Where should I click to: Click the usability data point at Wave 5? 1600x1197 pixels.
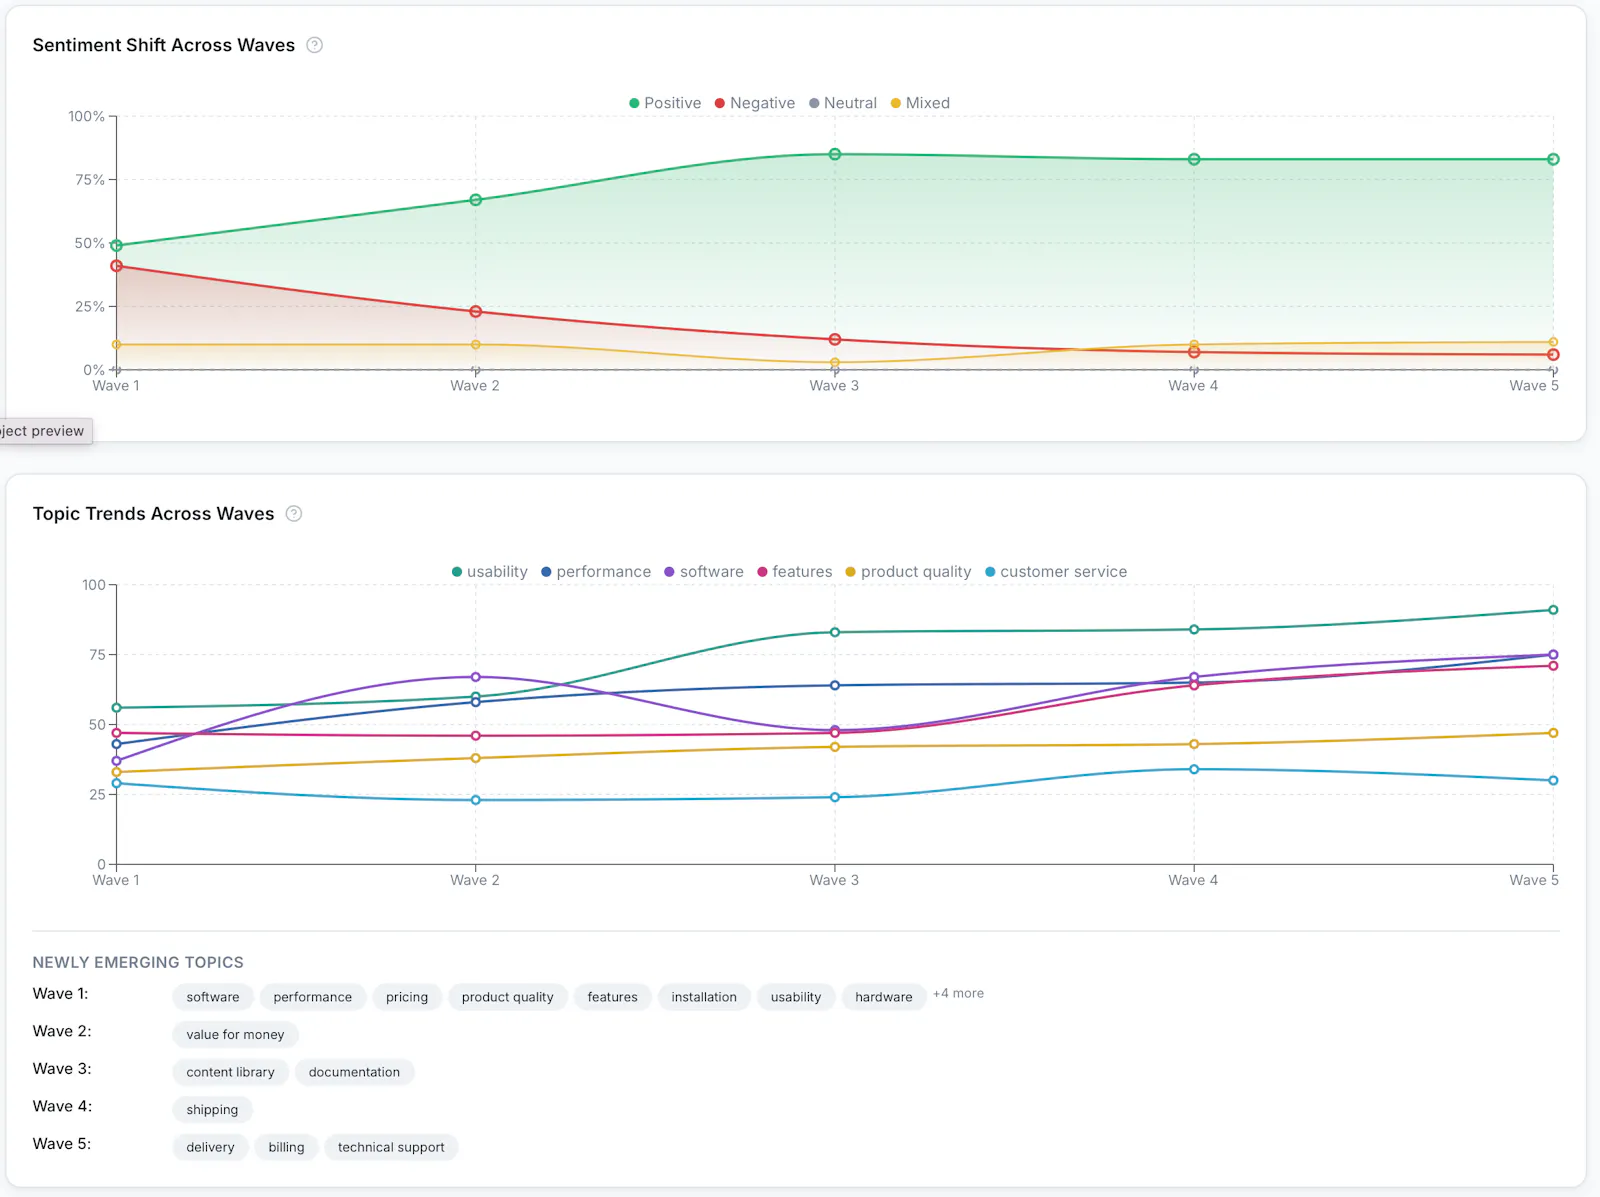tap(1553, 610)
